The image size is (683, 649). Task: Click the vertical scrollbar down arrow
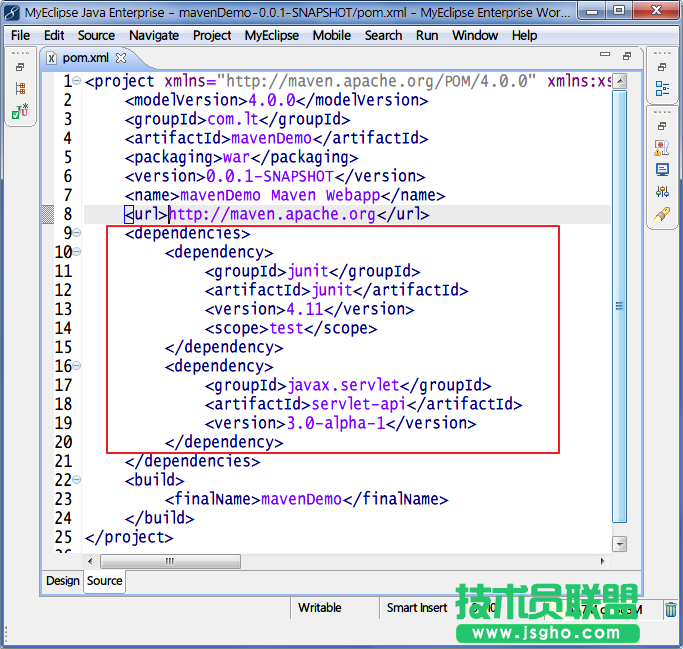619,544
